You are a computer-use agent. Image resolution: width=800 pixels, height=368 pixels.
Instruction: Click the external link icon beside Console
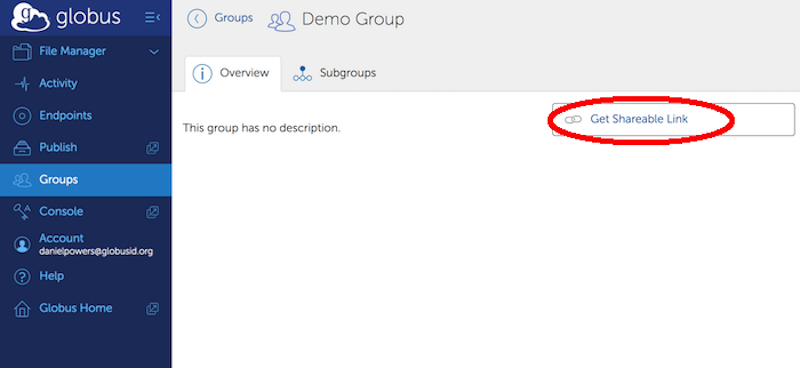click(x=153, y=212)
